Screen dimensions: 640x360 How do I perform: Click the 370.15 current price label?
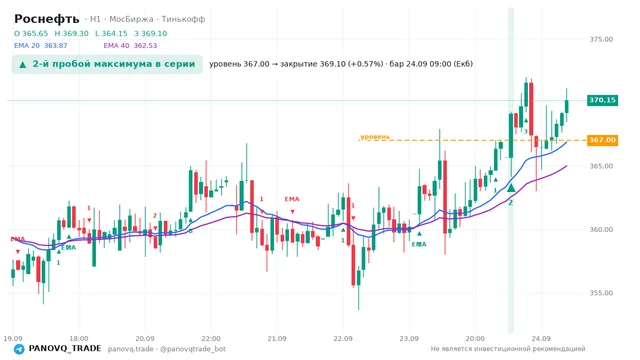[602, 100]
